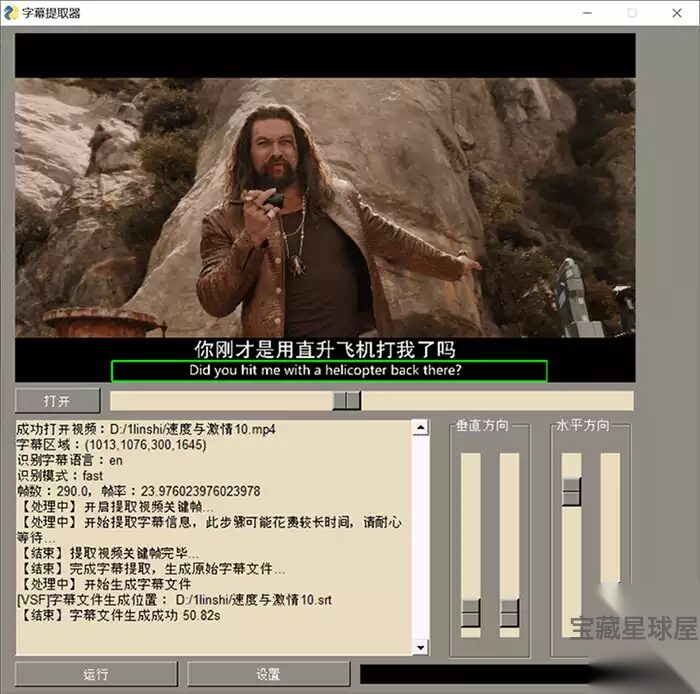Click the 垂直方向 group label
The image size is (700, 694).
pos(482,425)
